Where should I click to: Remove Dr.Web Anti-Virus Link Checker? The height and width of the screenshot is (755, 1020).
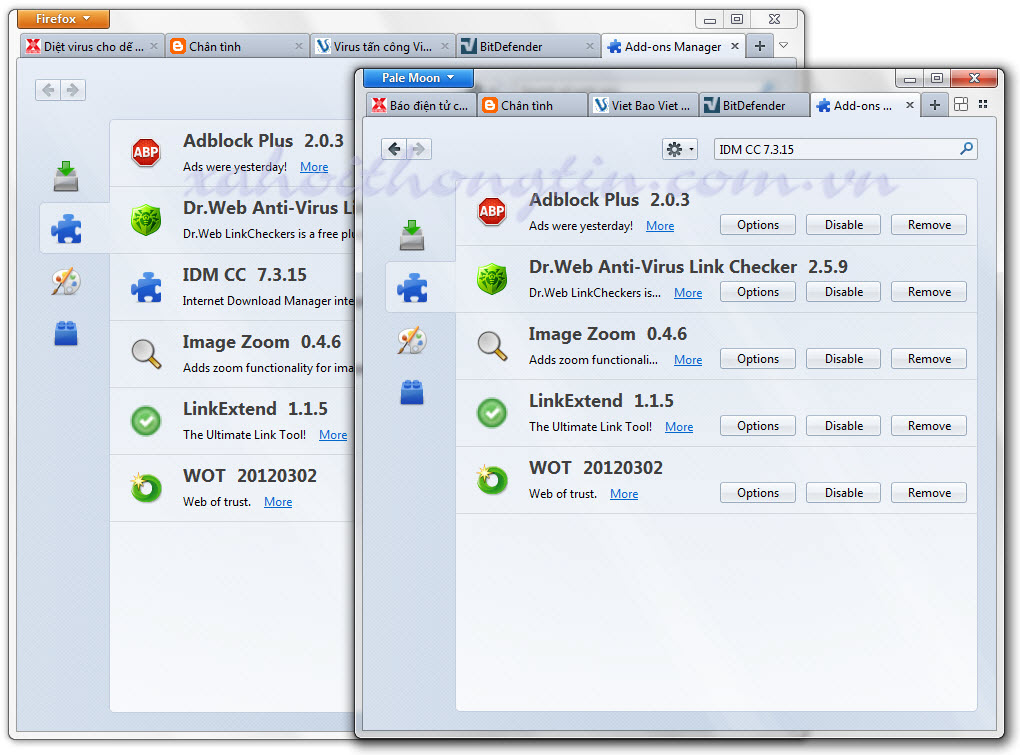click(929, 292)
